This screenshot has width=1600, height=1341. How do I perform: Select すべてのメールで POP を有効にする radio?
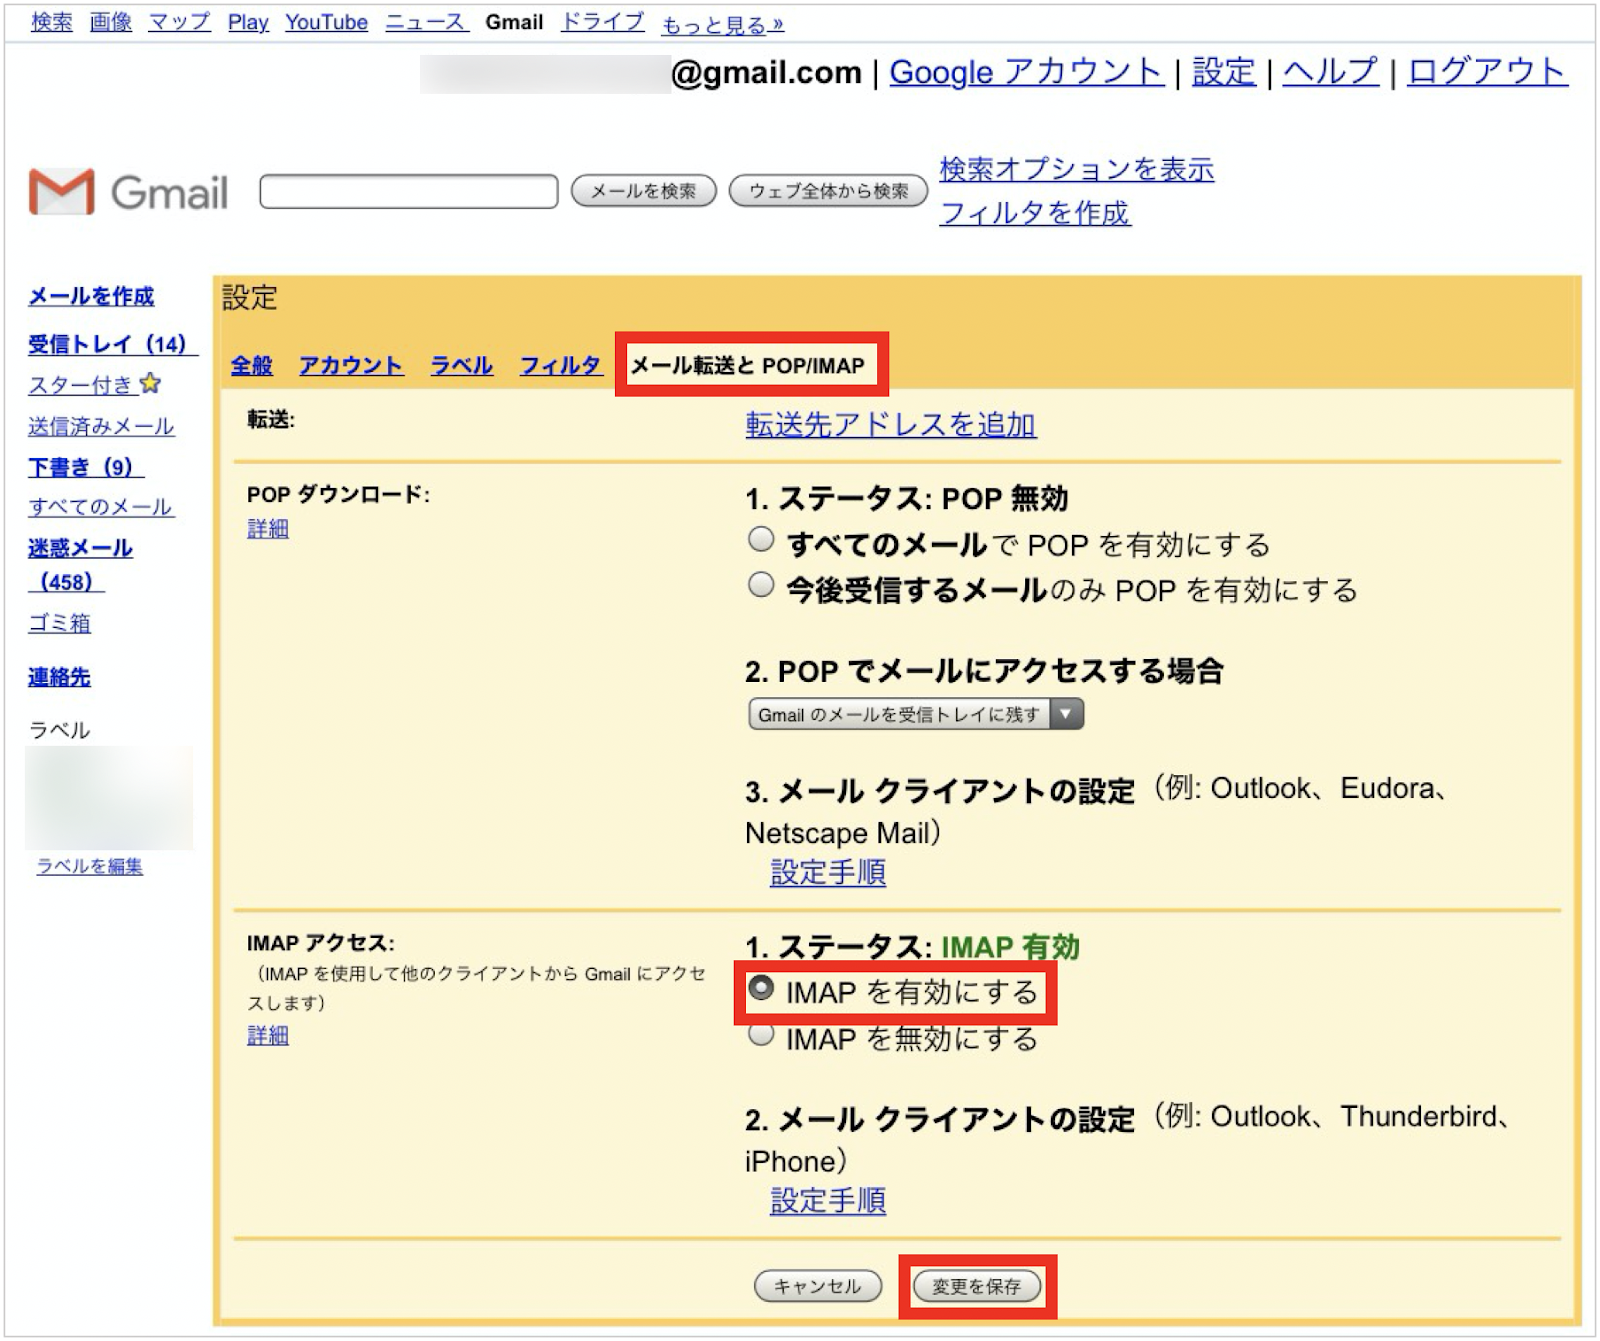761,540
